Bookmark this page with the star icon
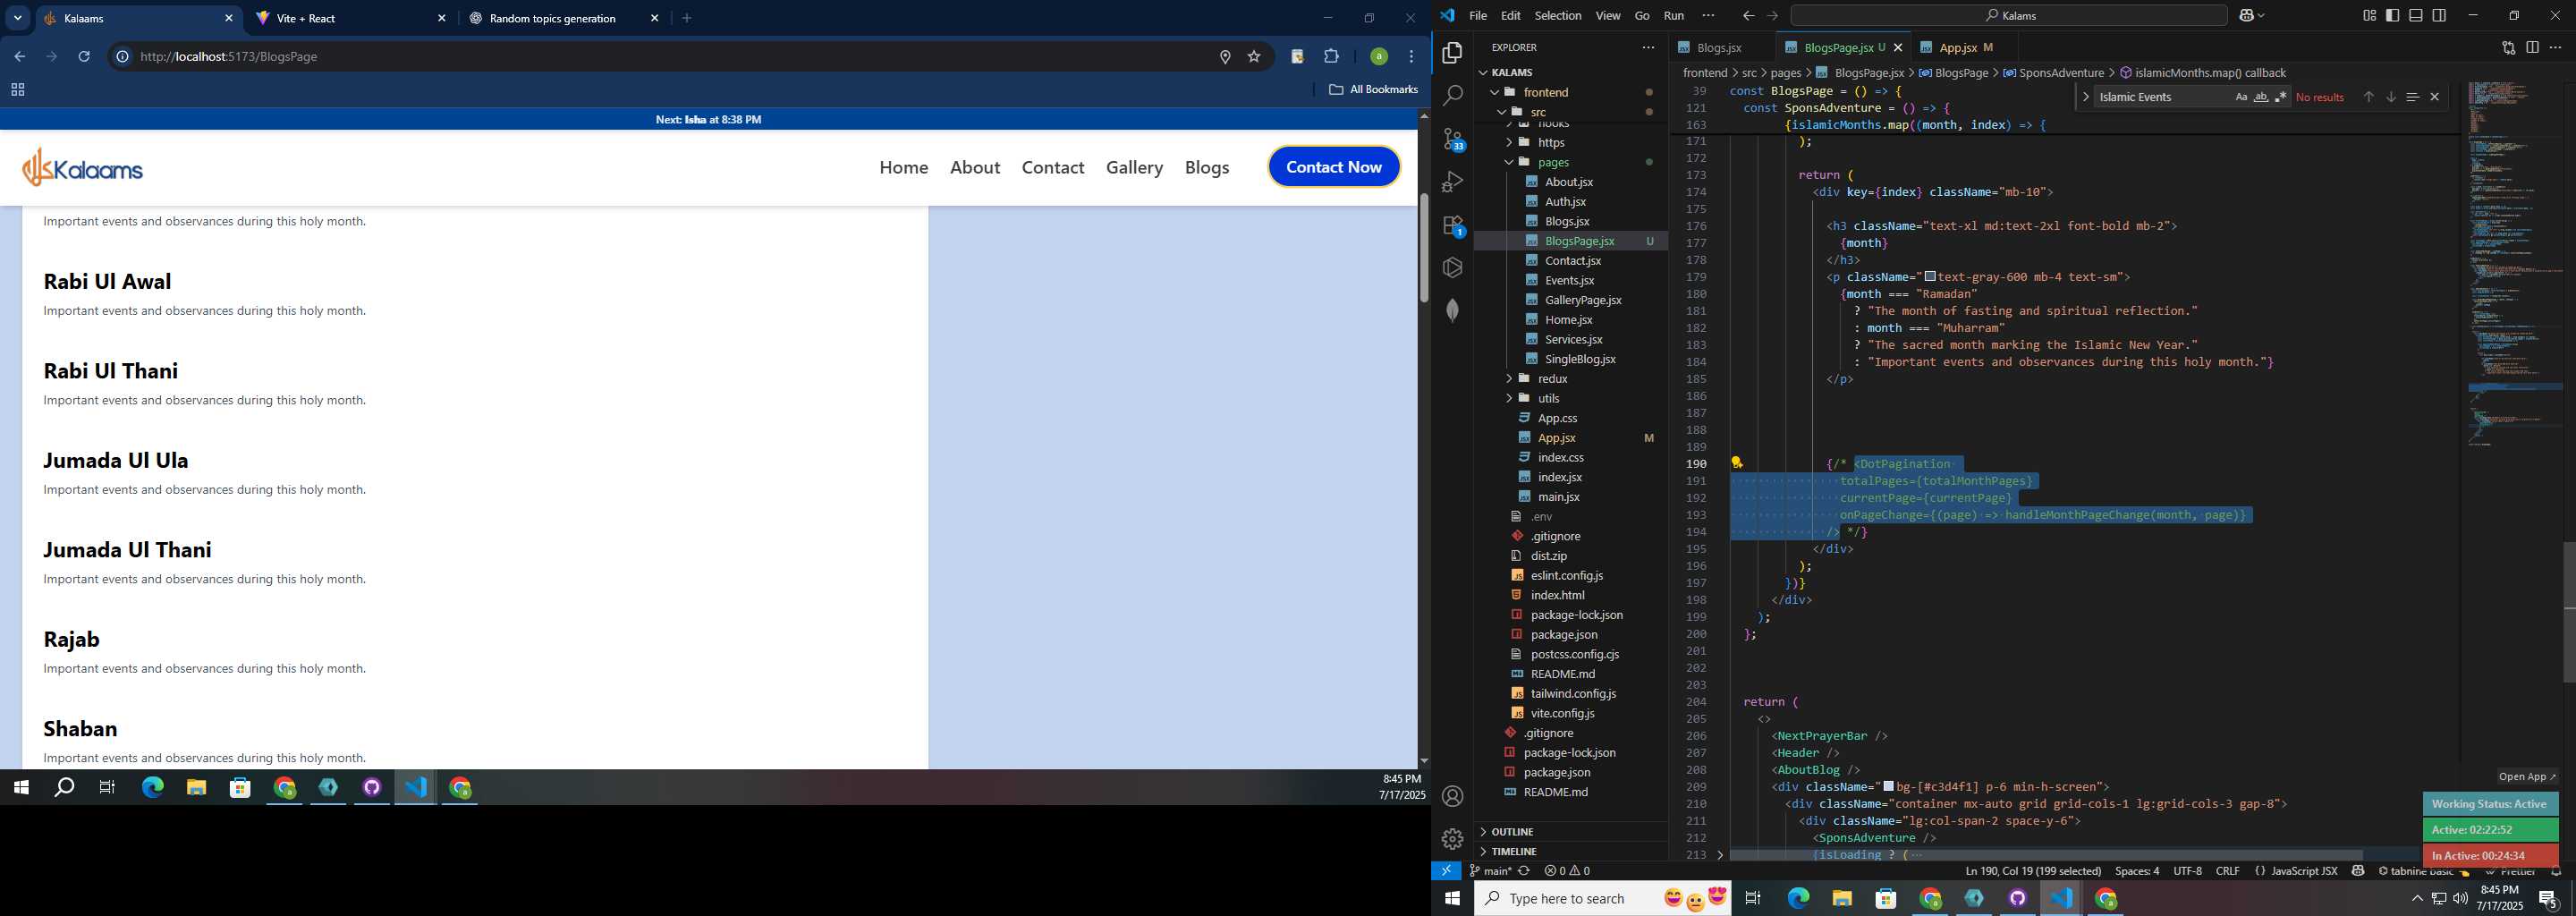The image size is (2576, 916). point(1254,57)
